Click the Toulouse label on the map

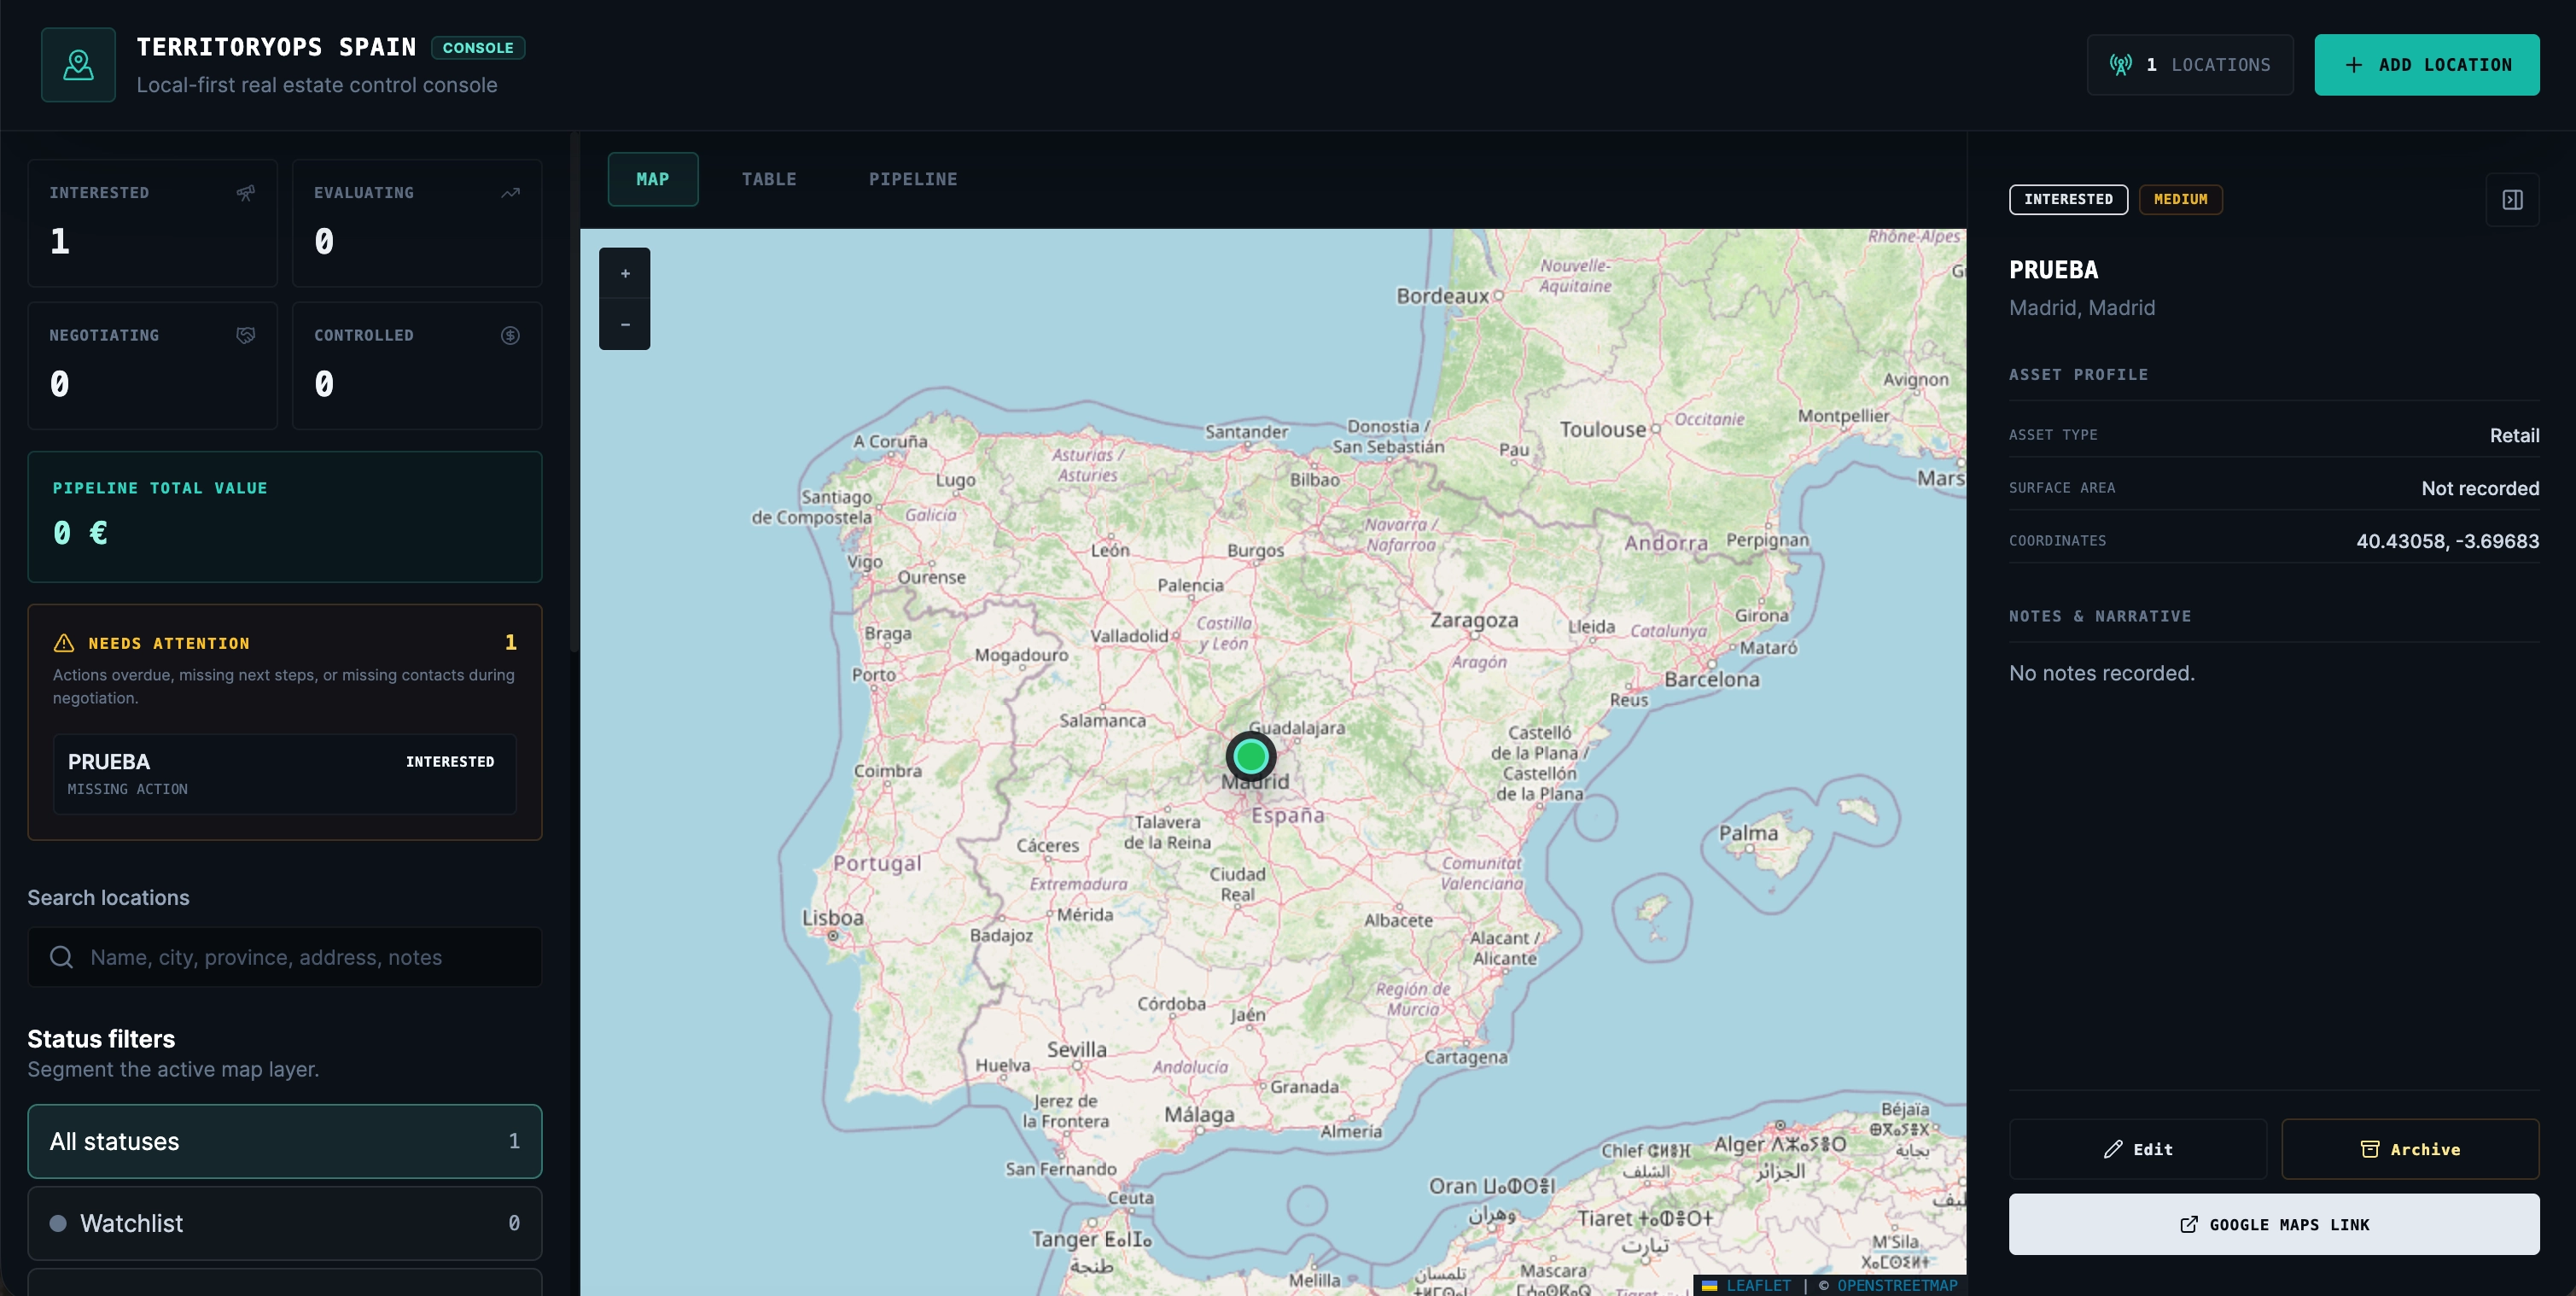pos(1602,429)
